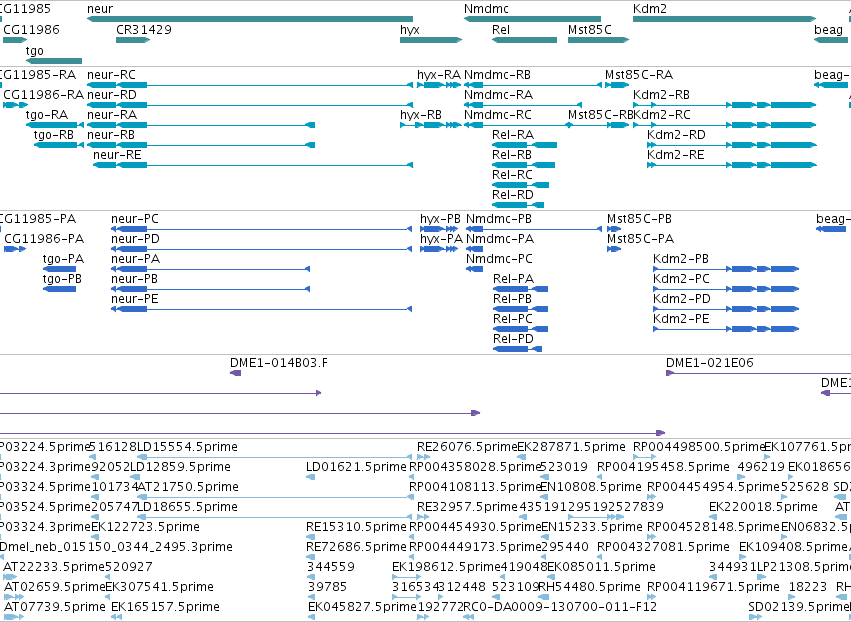The image size is (851, 622).
Task: Click the Kdm2-RE transcript label
Action: 675,155
